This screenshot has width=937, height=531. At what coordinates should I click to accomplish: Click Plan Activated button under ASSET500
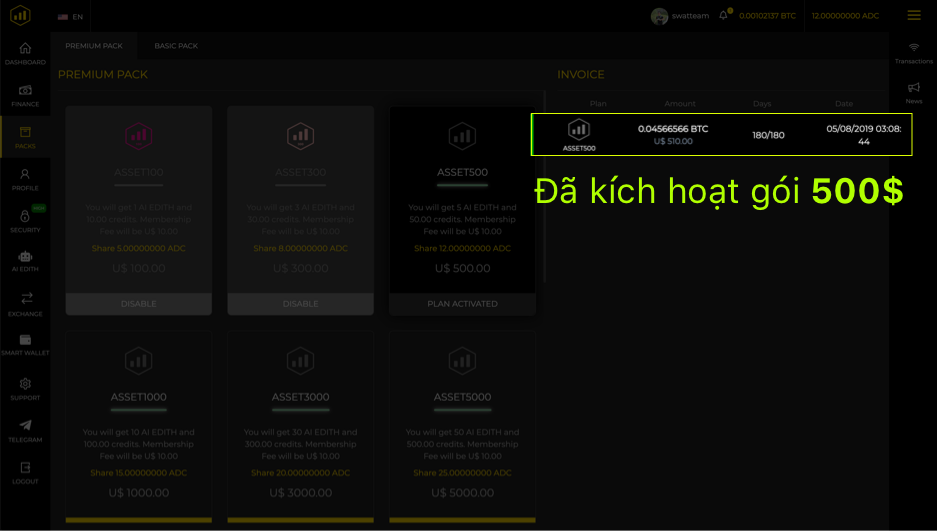pos(463,303)
